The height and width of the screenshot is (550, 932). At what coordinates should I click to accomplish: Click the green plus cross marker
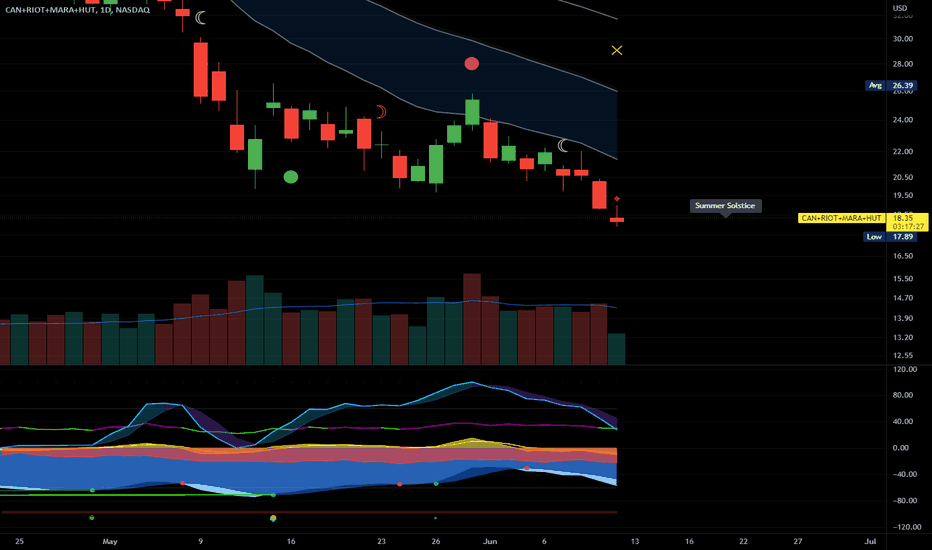(x=381, y=144)
